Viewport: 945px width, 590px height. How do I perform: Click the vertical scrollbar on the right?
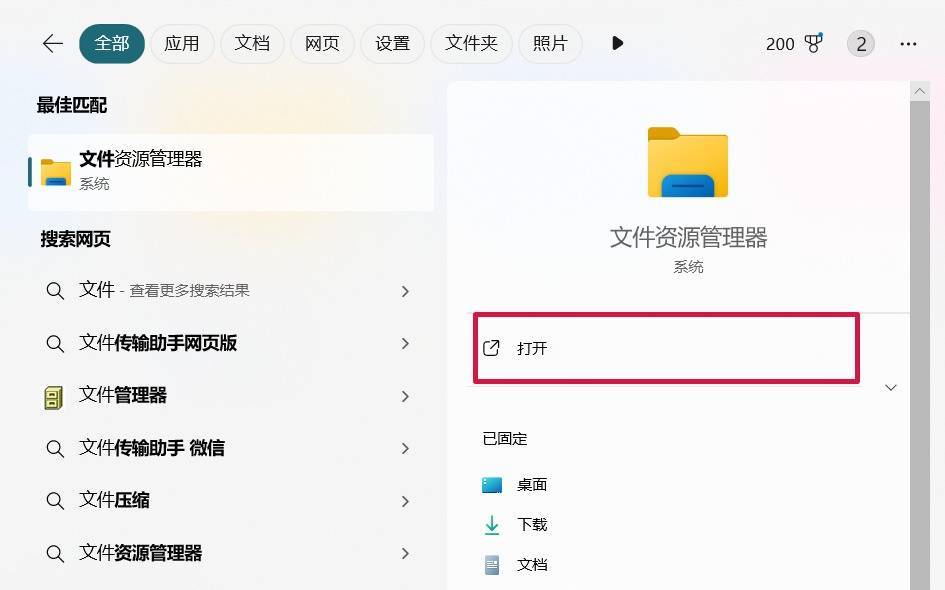[x=920, y=300]
